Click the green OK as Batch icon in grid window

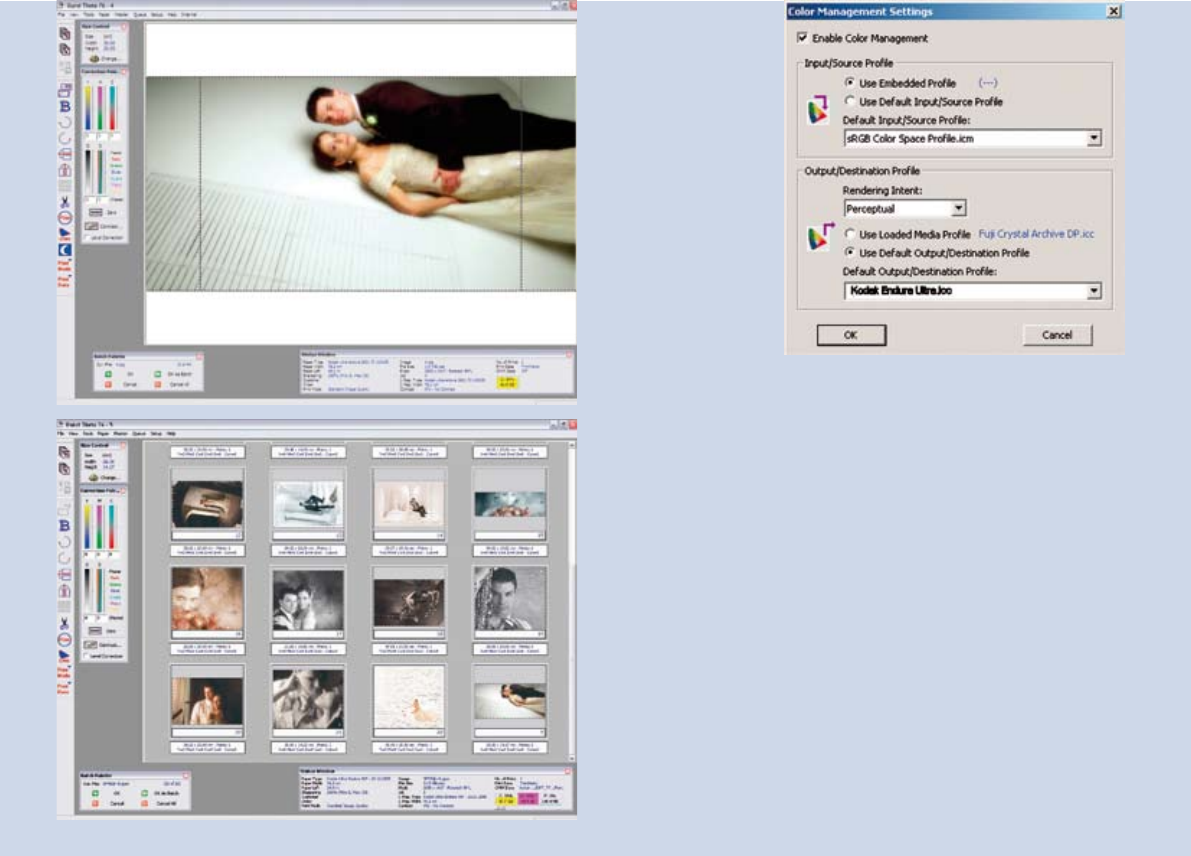click(x=144, y=794)
